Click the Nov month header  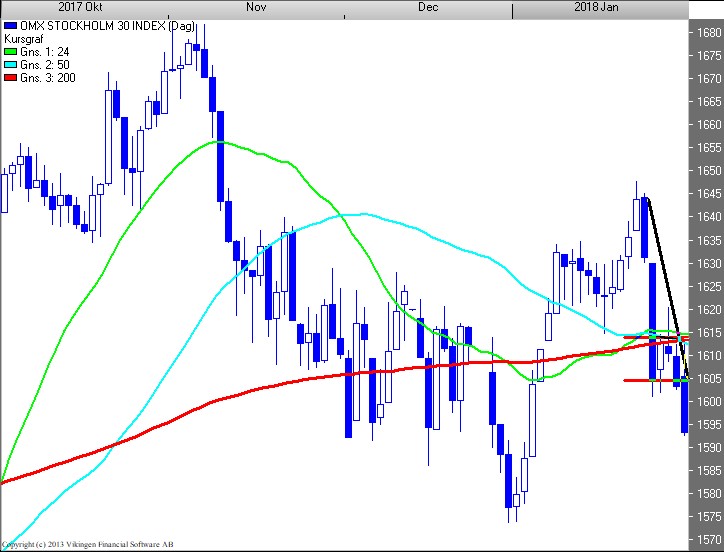coord(255,7)
